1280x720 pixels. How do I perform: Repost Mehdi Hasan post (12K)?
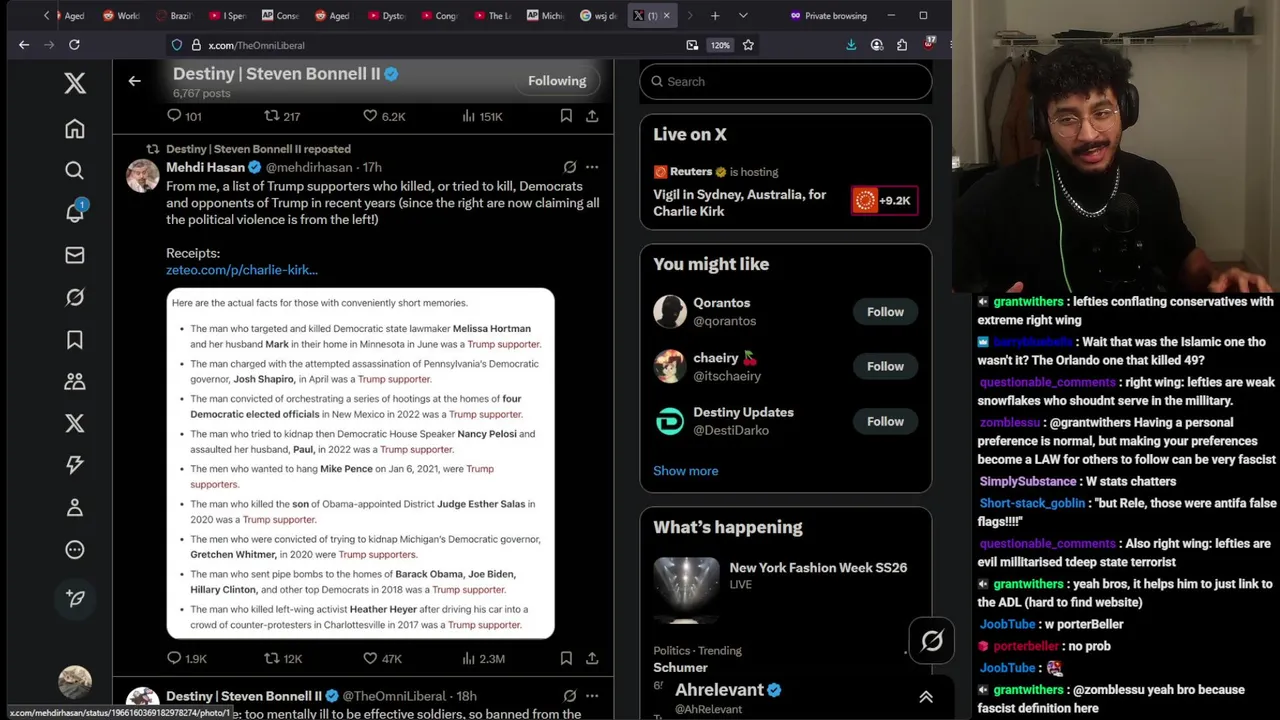tap(283, 658)
